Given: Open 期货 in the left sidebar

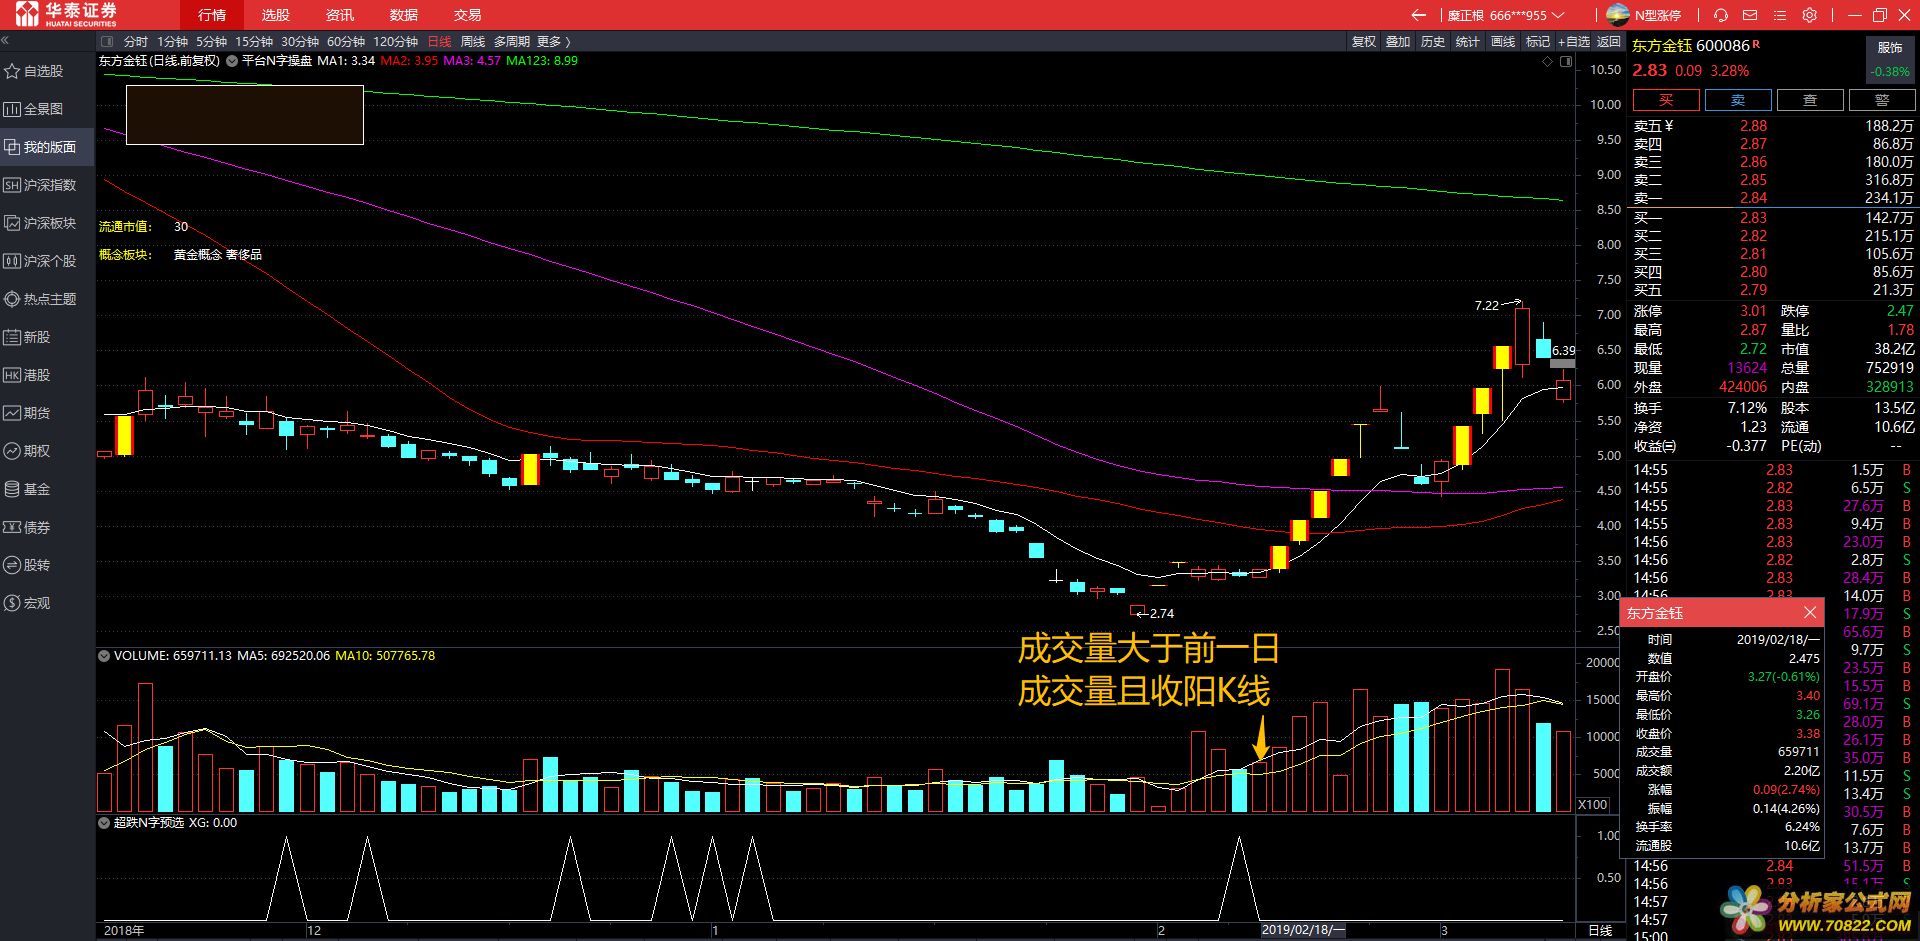Looking at the screenshot, I should coord(36,413).
